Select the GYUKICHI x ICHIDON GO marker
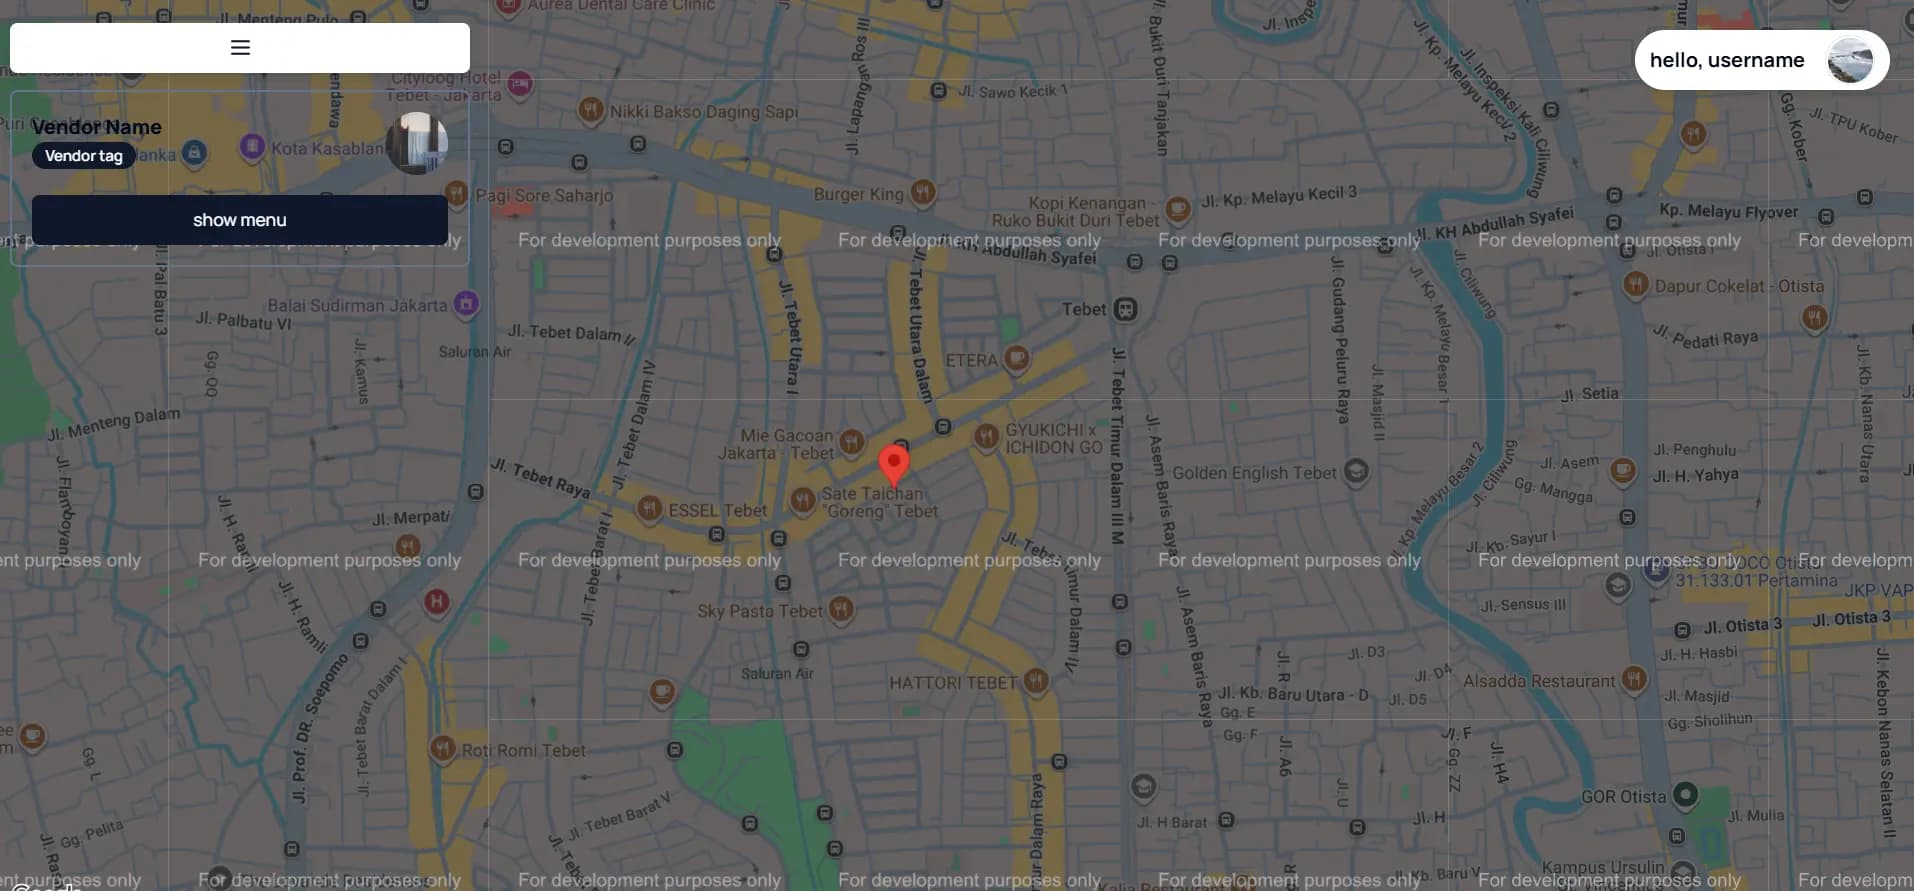The image size is (1914, 891). point(986,436)
